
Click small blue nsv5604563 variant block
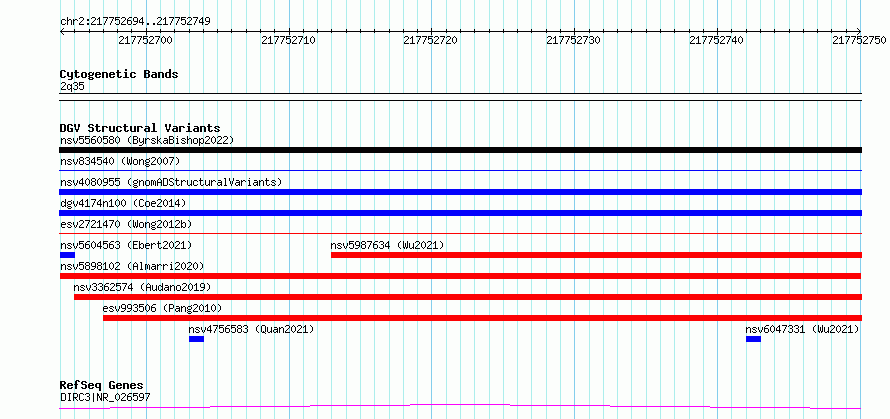[67, 255]
